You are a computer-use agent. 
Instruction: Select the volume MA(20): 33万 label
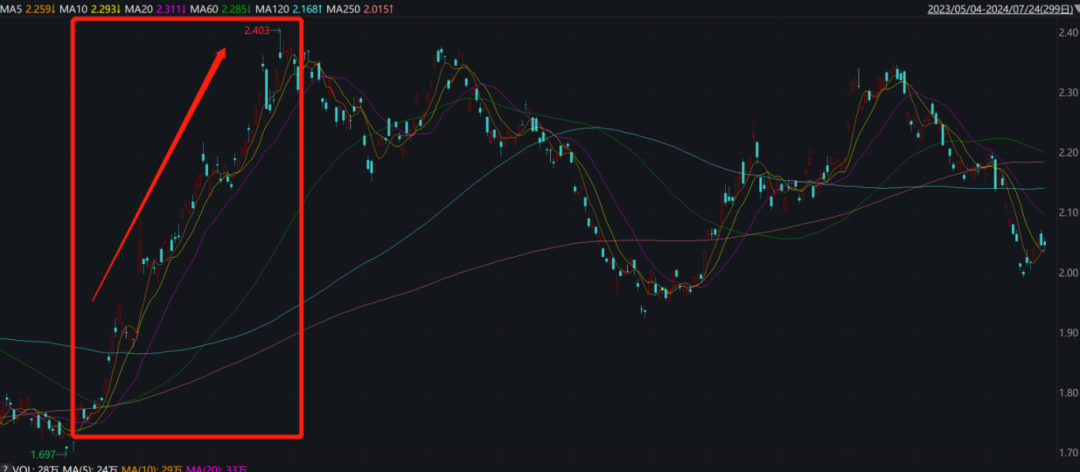[x=216, y=469]
